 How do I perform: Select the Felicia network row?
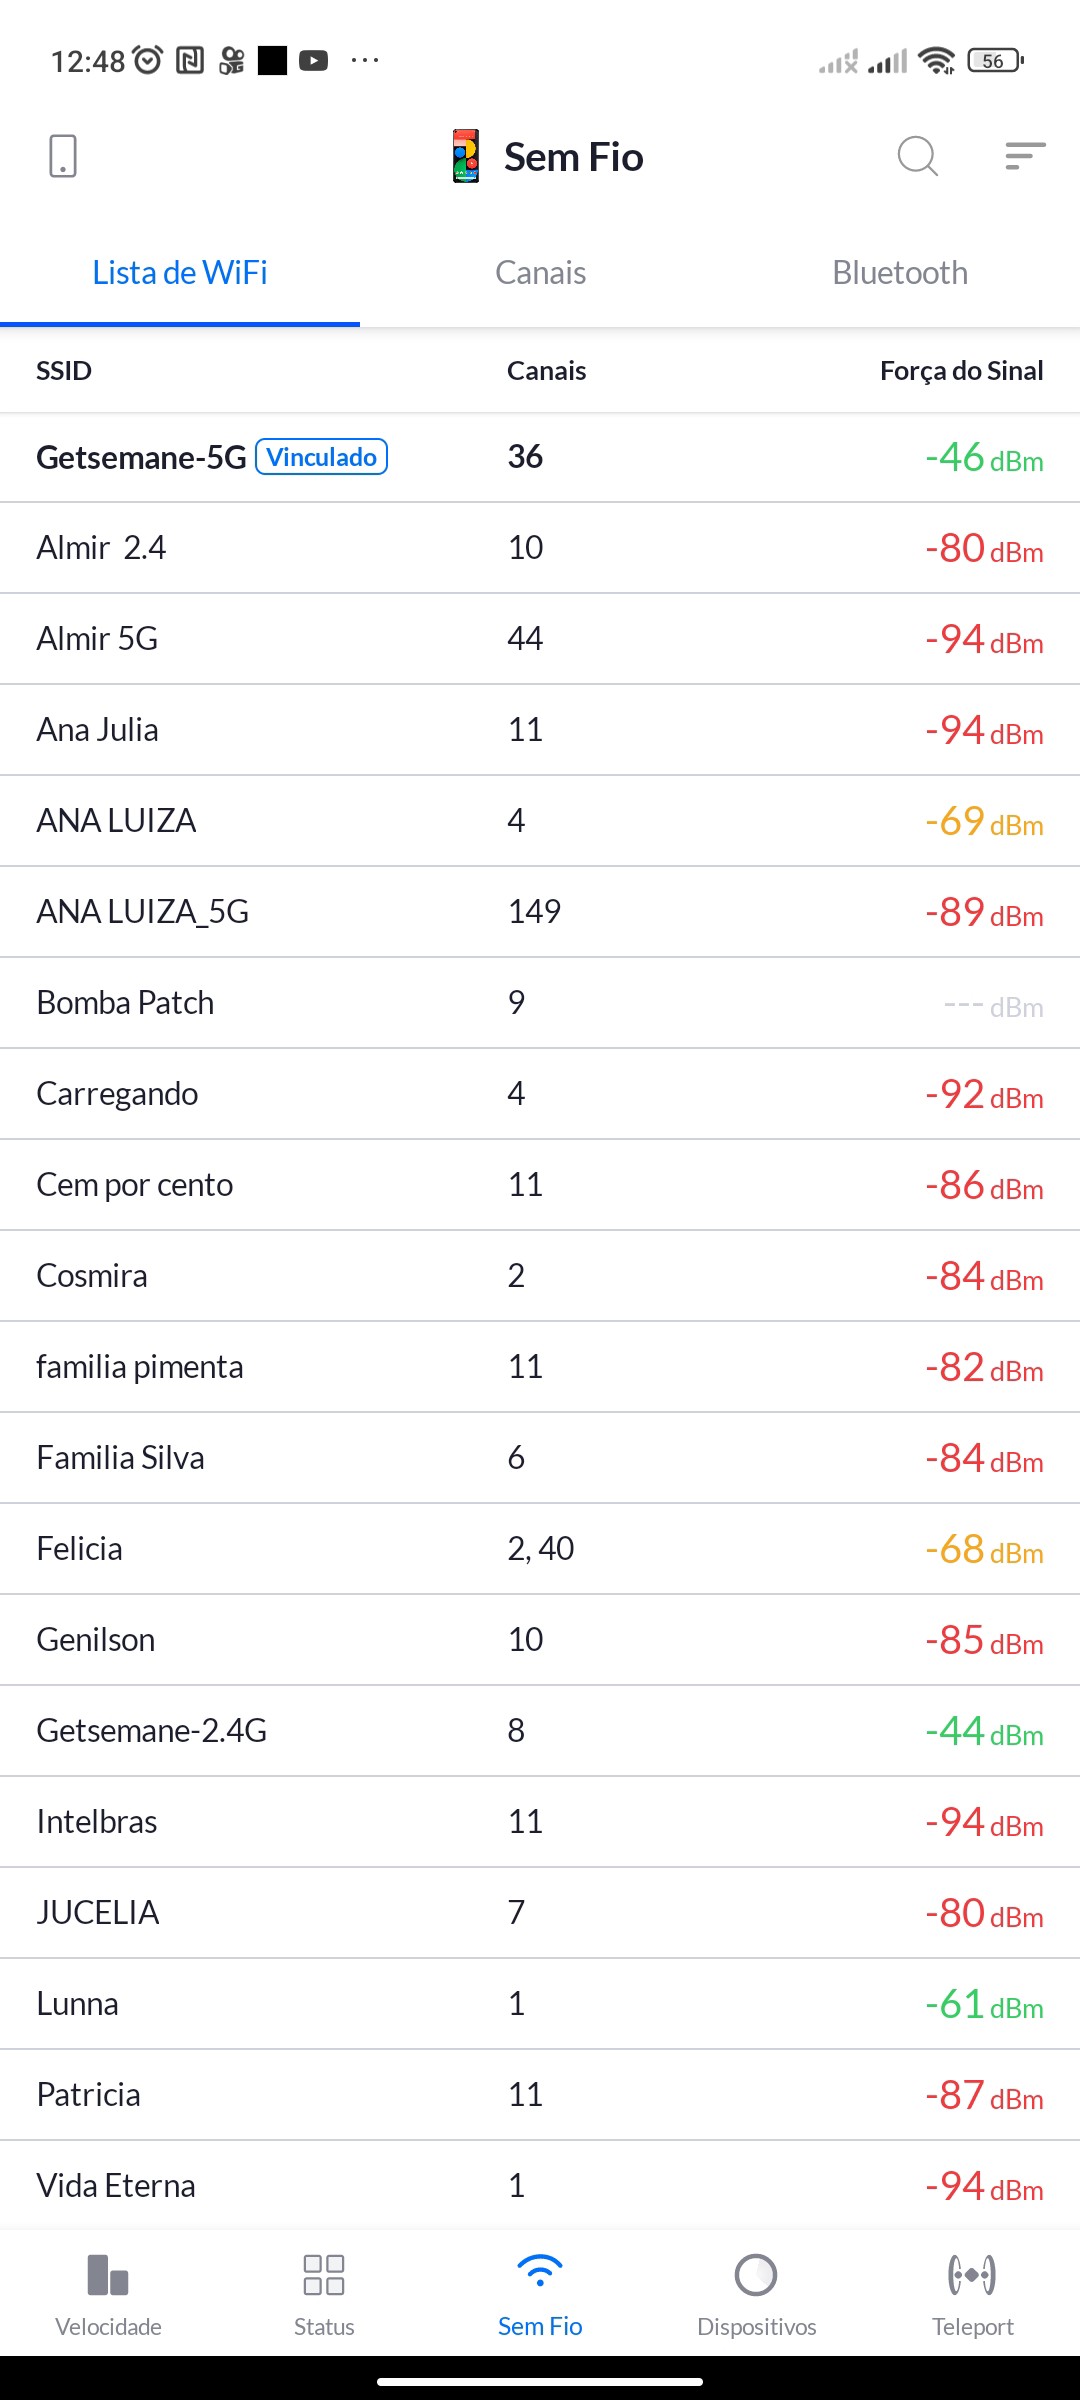pyautogui.click(x=540, y=1549)
